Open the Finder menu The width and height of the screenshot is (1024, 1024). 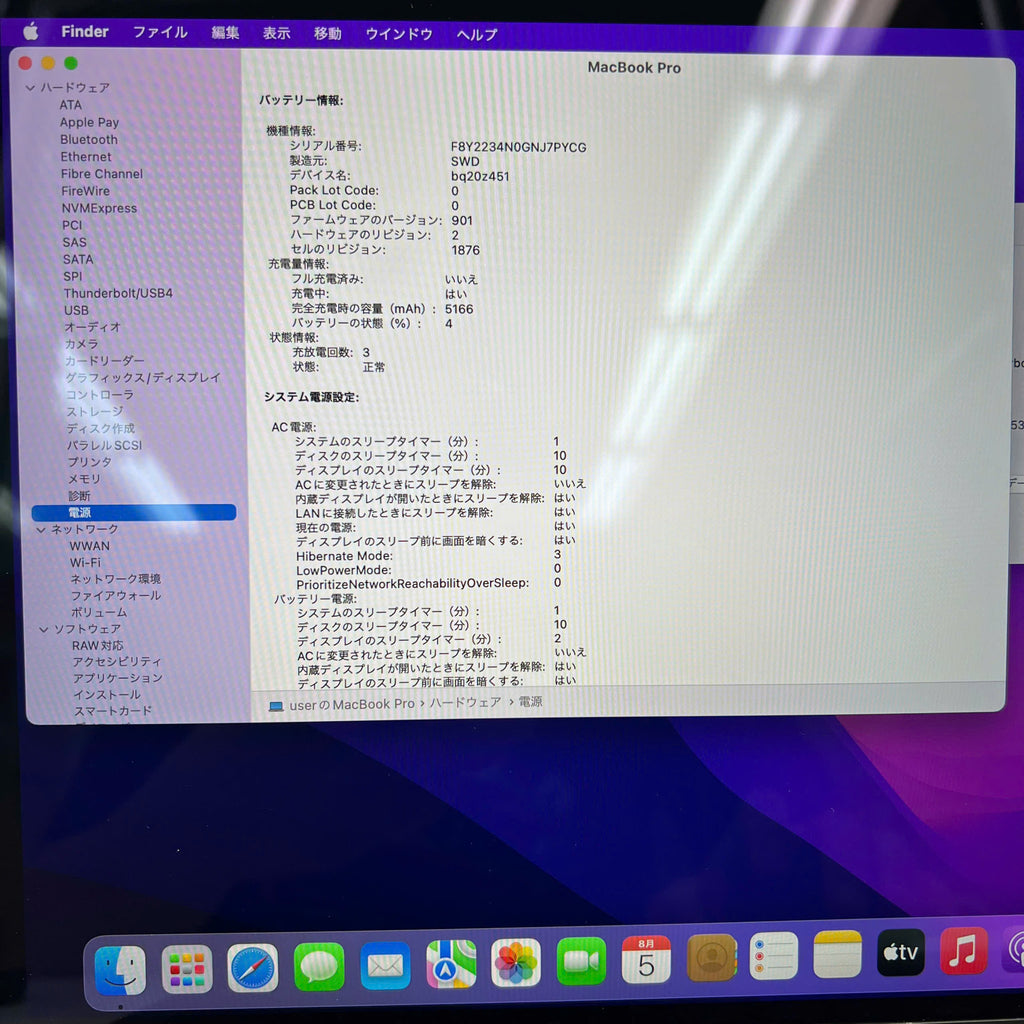tap(85, 31)
